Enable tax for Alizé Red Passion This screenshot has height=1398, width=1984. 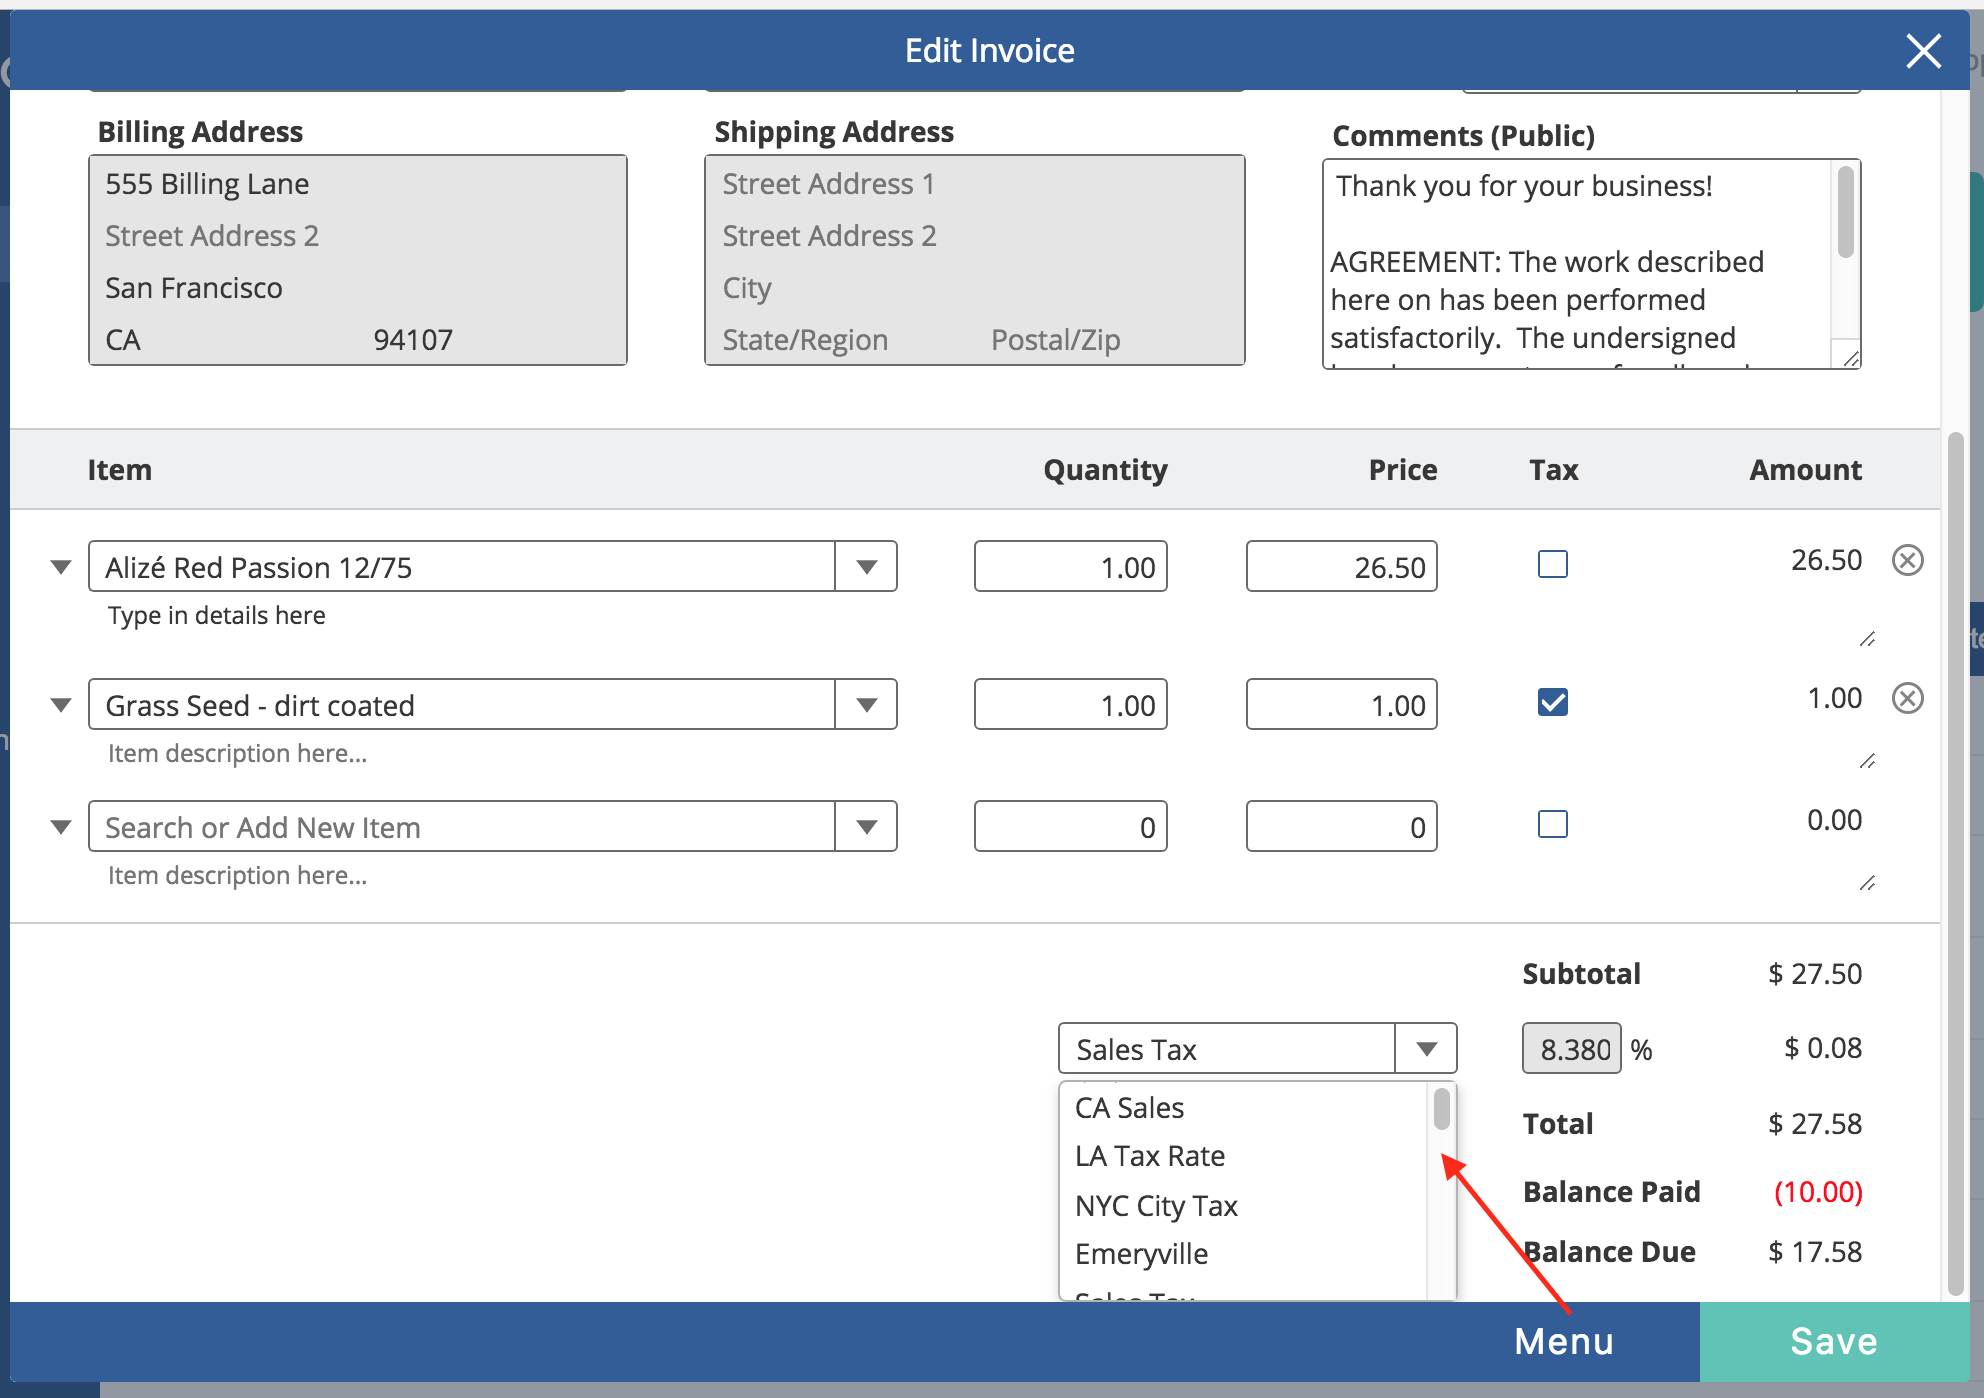click(1552, 564)
